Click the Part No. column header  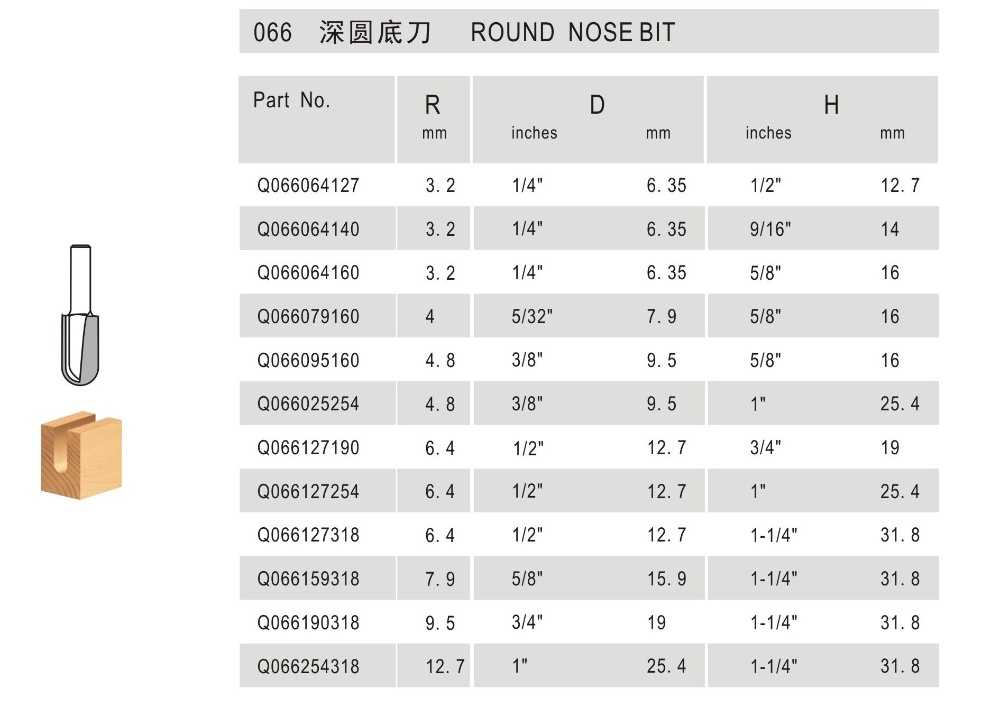point(291,100)
